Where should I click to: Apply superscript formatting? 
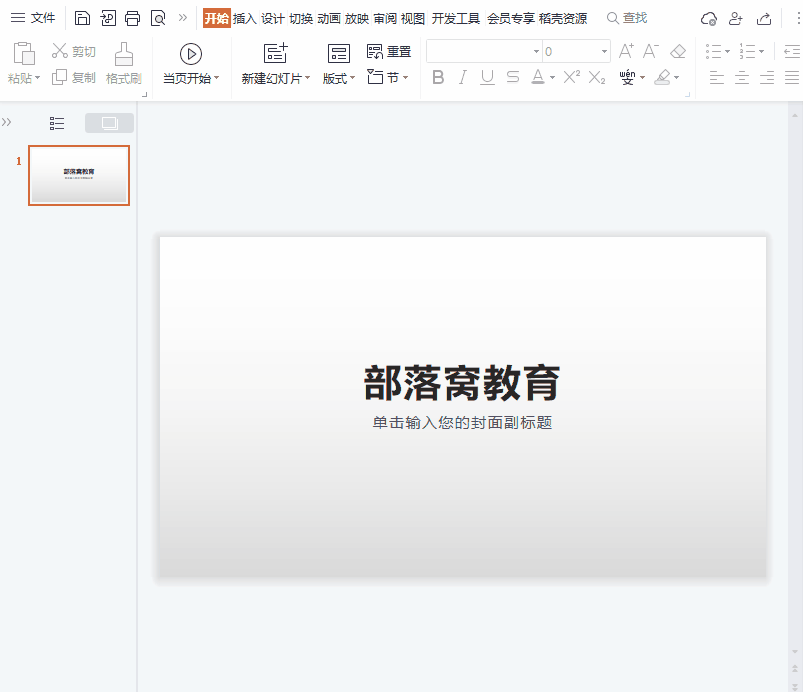(570, 75)
